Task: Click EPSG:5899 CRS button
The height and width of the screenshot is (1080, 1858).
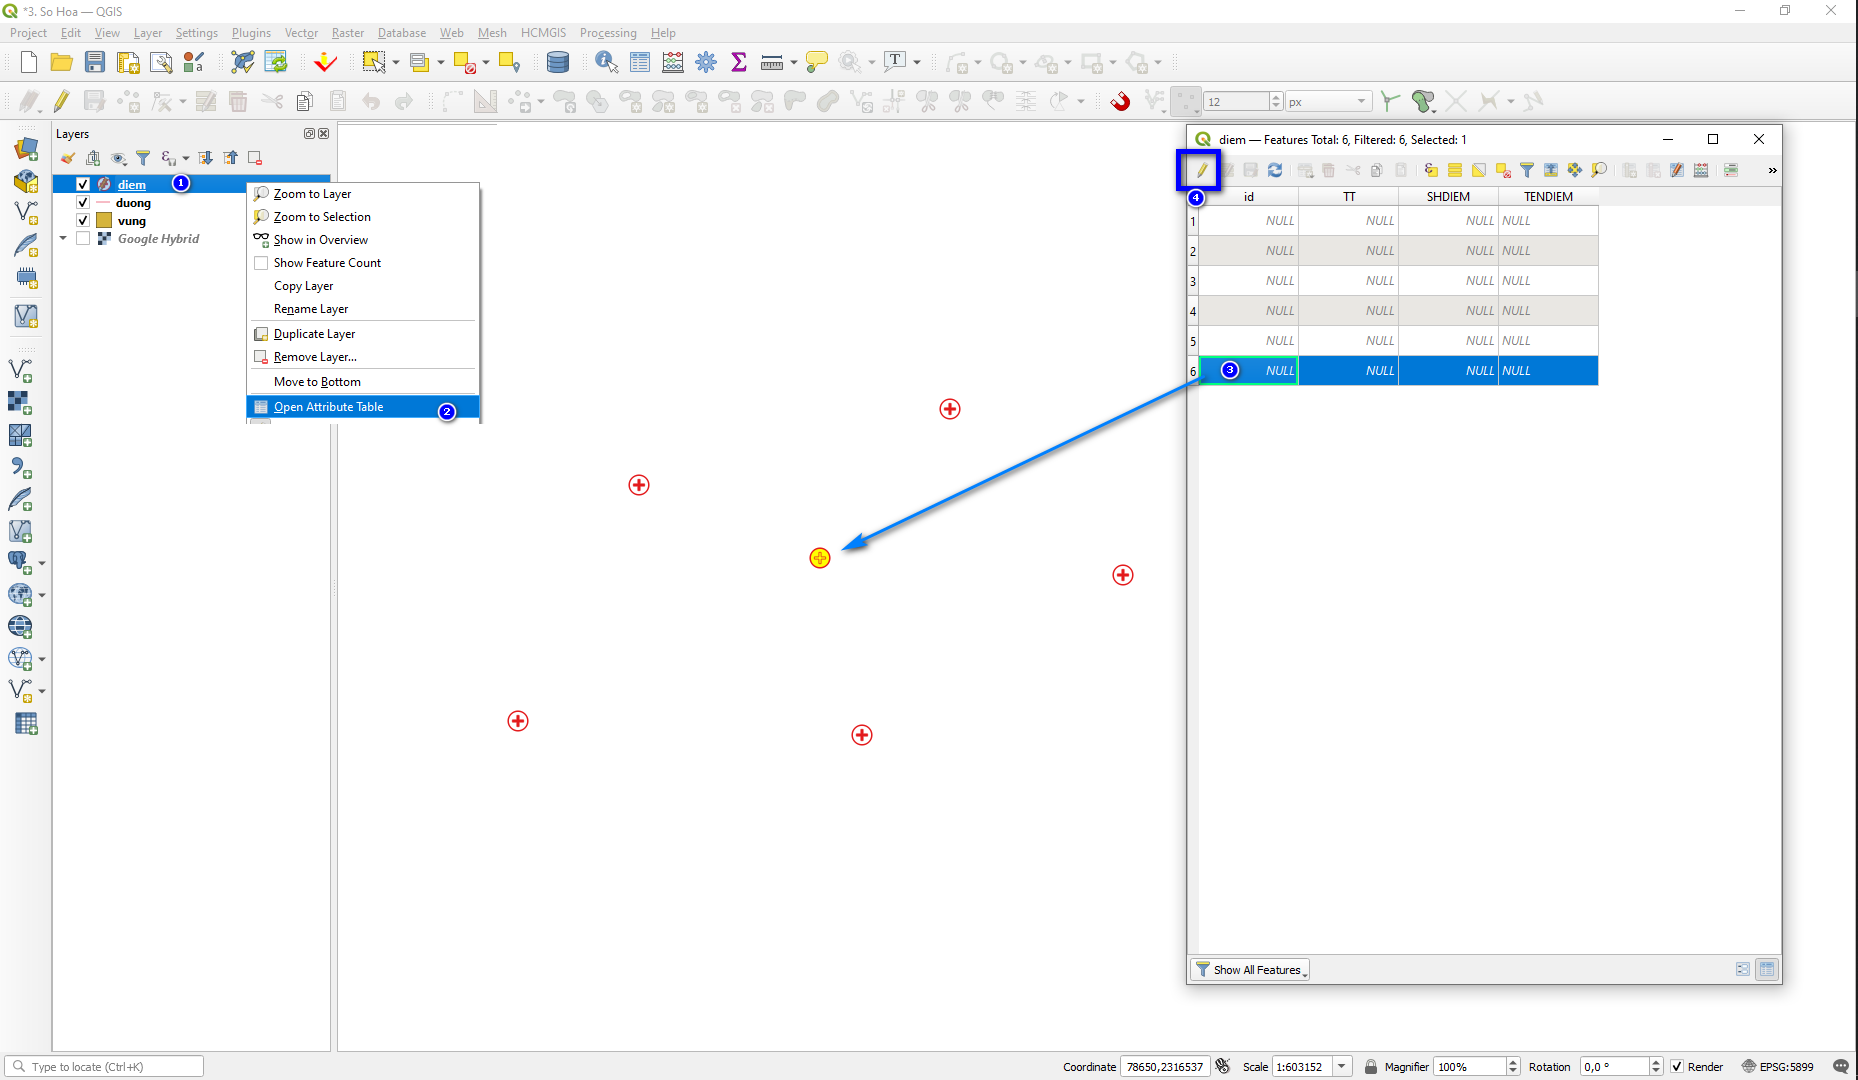Action: (1778, 1067)
